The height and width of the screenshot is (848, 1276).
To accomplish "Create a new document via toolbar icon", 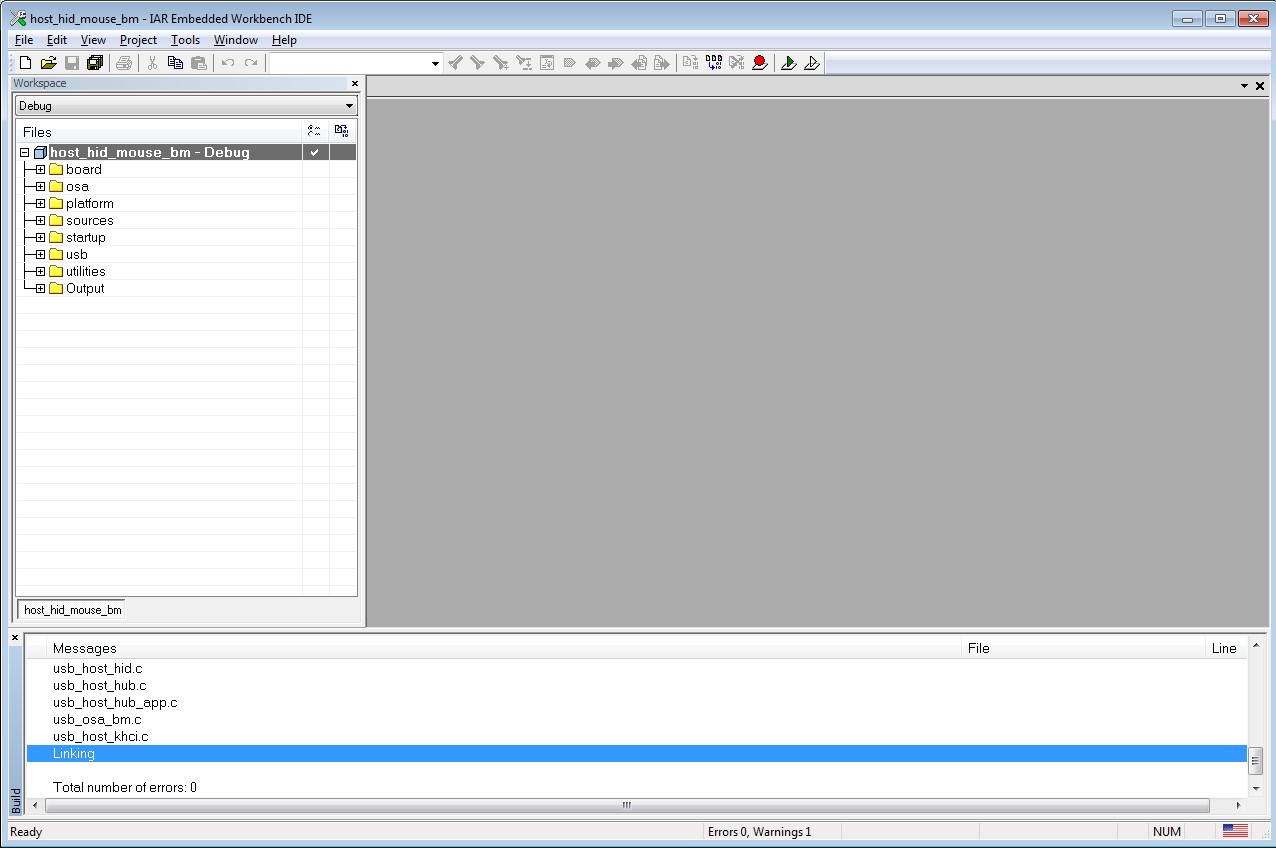I will (x=26, y=63).
